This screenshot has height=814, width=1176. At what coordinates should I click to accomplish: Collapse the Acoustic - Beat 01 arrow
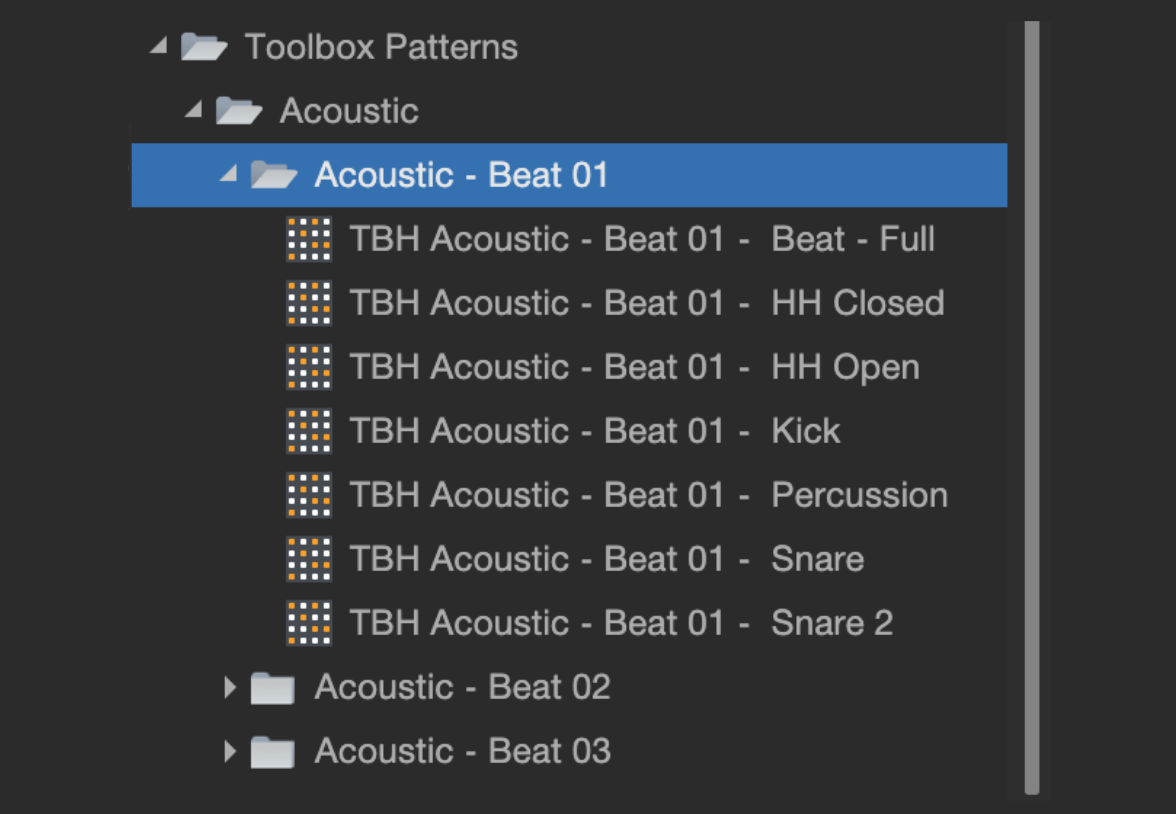tap(229, 174)
